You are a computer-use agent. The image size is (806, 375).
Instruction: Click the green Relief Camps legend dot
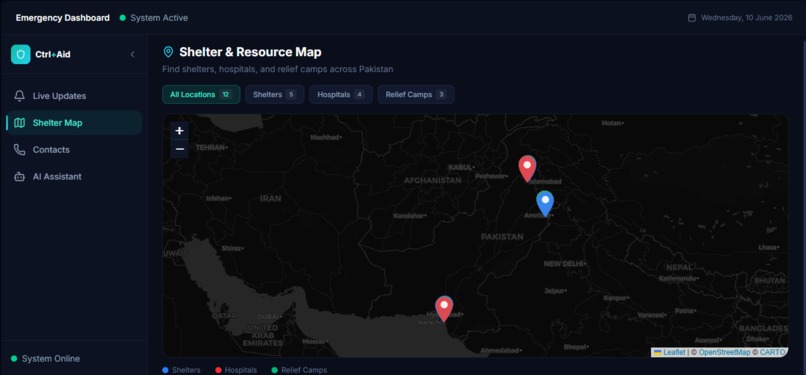[x=274, y=370]
